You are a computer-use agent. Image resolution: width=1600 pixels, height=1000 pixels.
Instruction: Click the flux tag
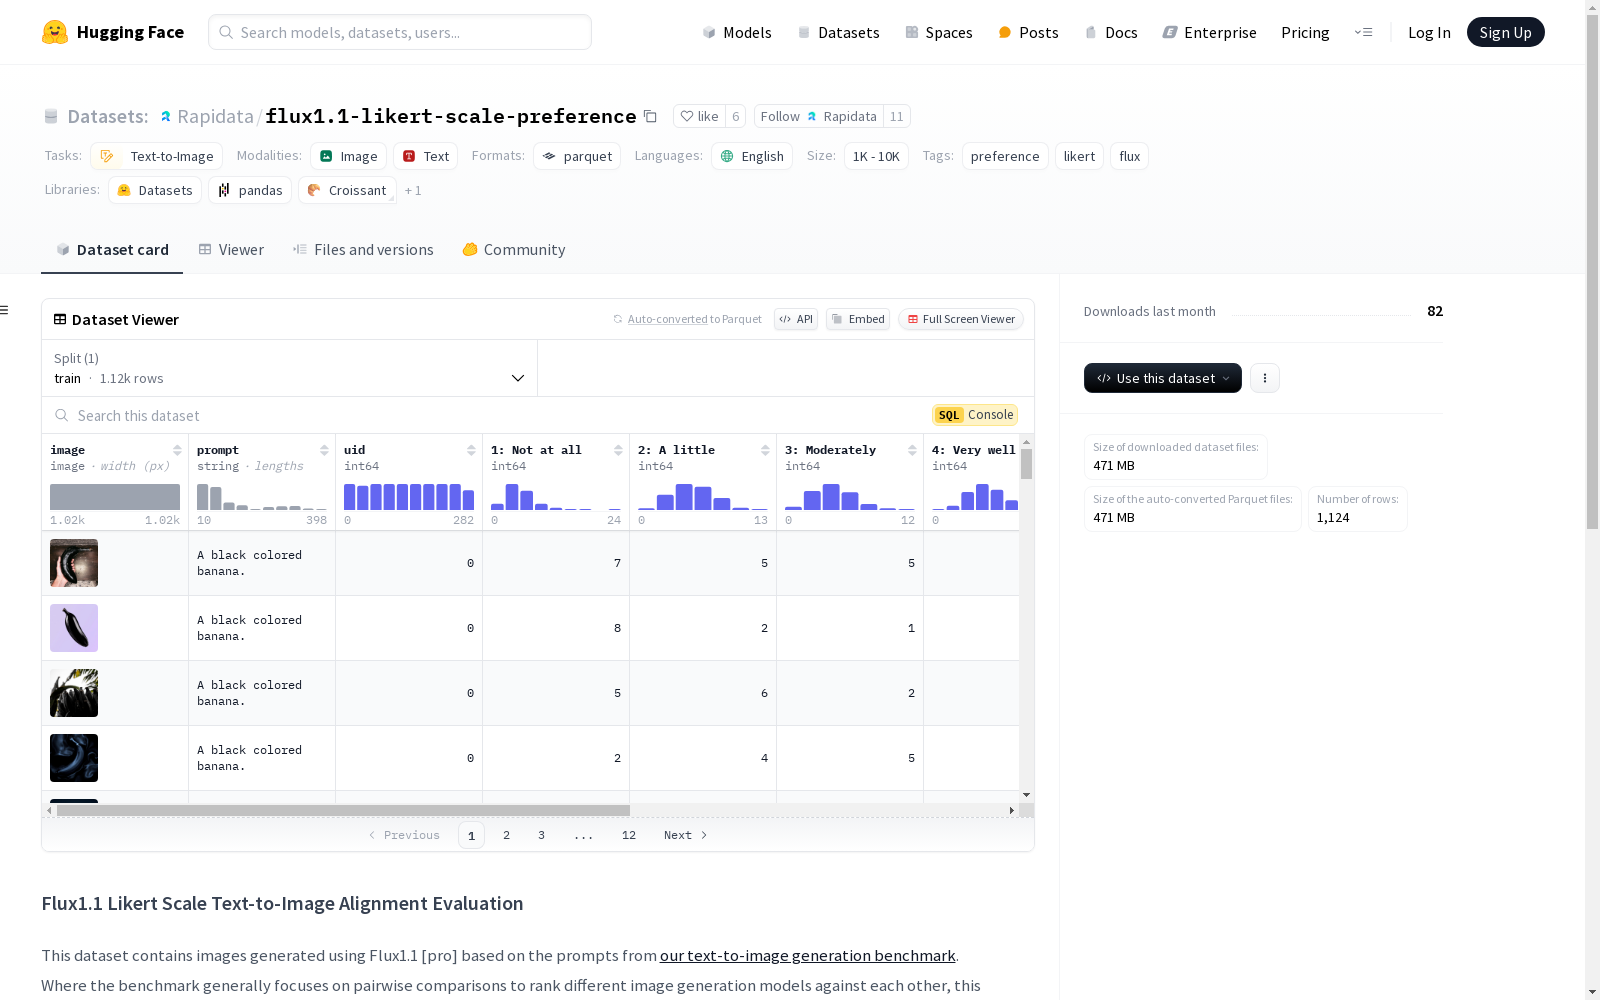point(1129,156)
